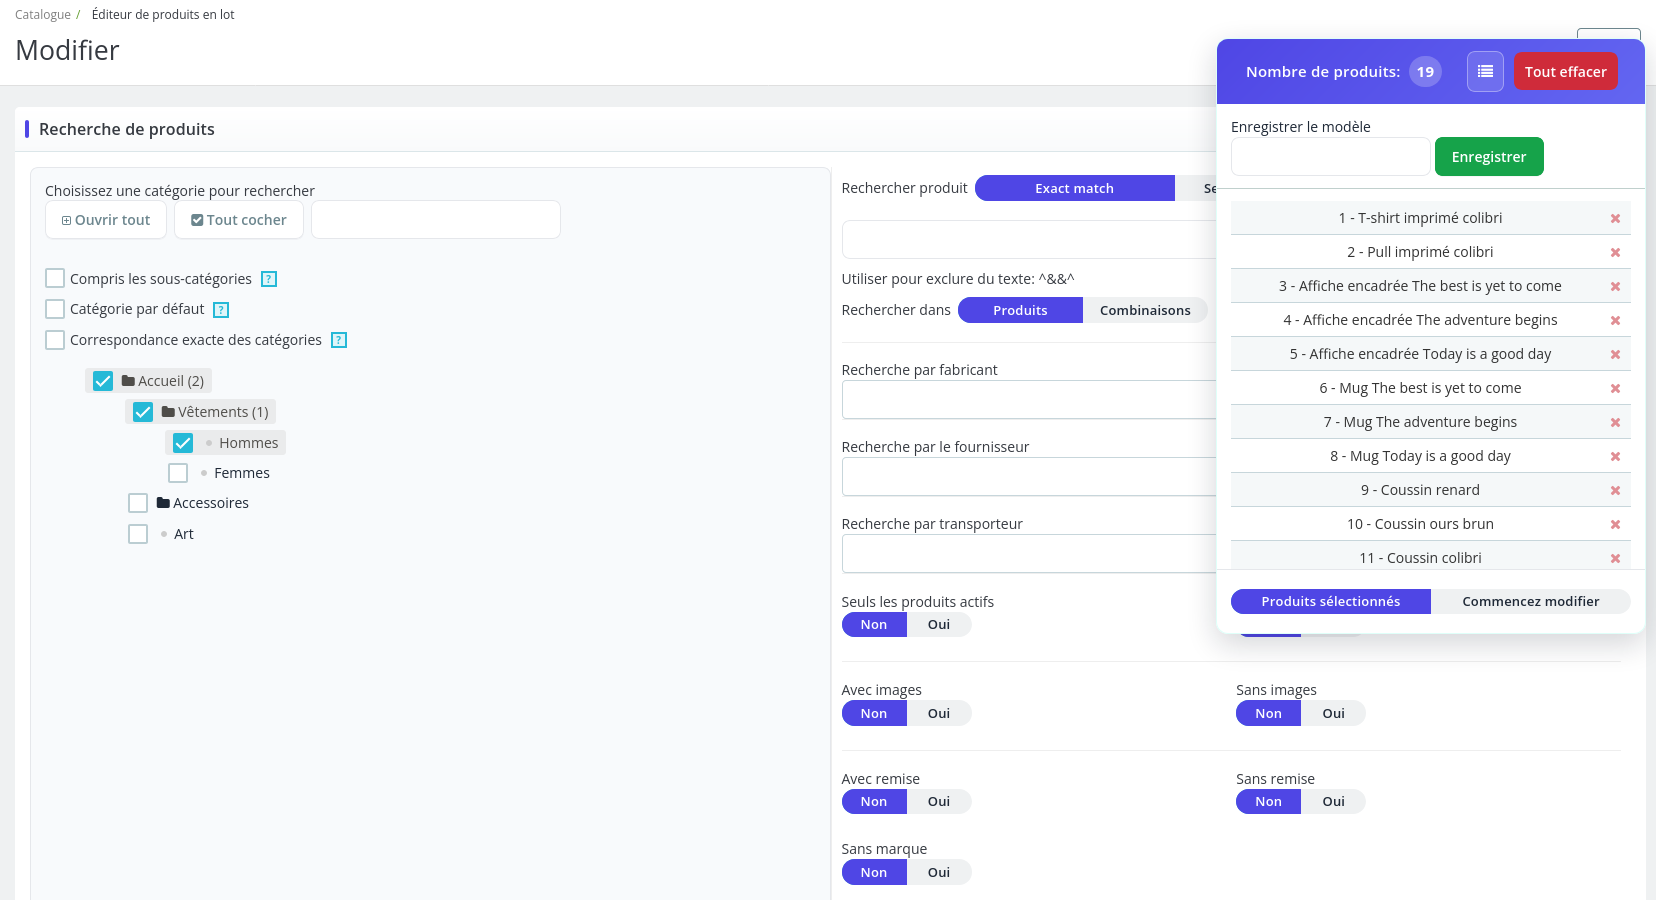Set Seuls les produits actifs to Non
The height and width of the screenshot is (900, 1656).
click(874, 625)
